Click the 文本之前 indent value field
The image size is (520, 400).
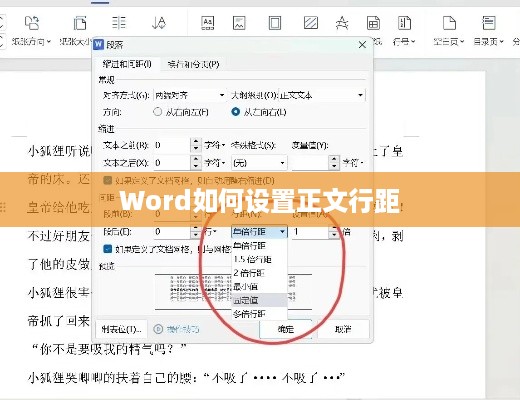172,145
